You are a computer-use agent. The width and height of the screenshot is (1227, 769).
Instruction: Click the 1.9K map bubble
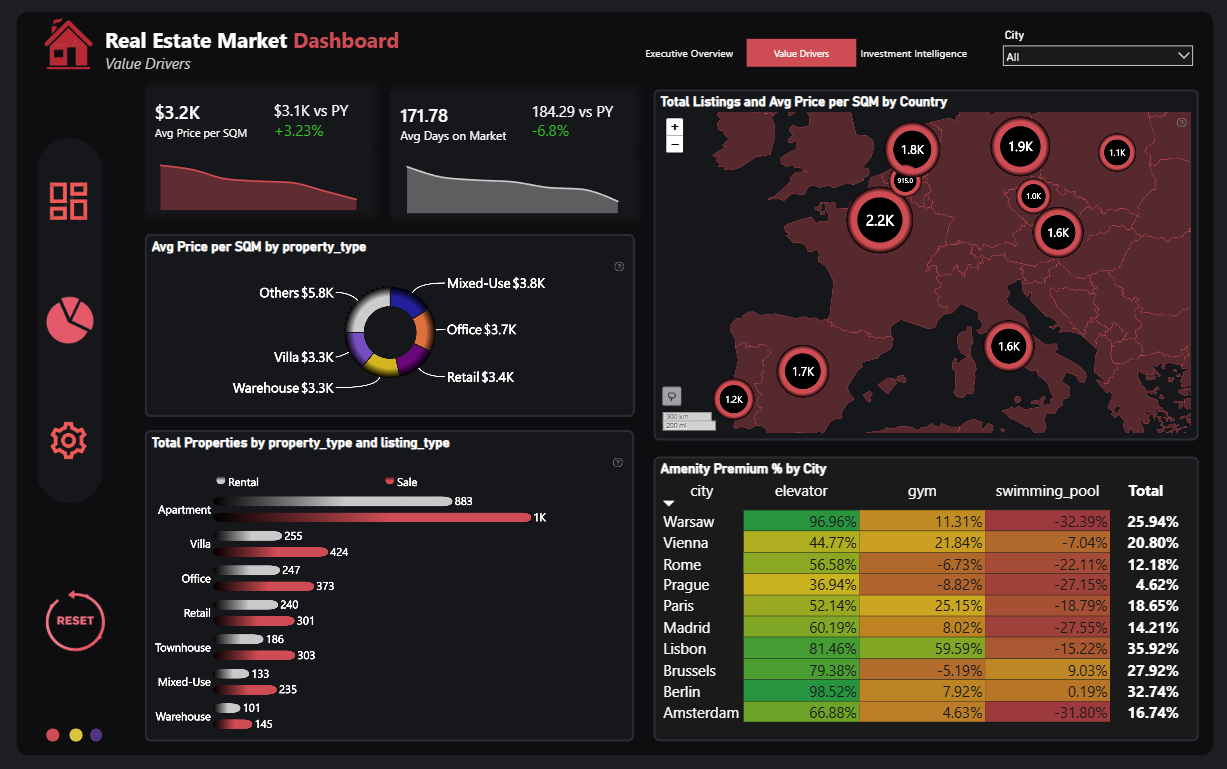(x=1020, y=146)
